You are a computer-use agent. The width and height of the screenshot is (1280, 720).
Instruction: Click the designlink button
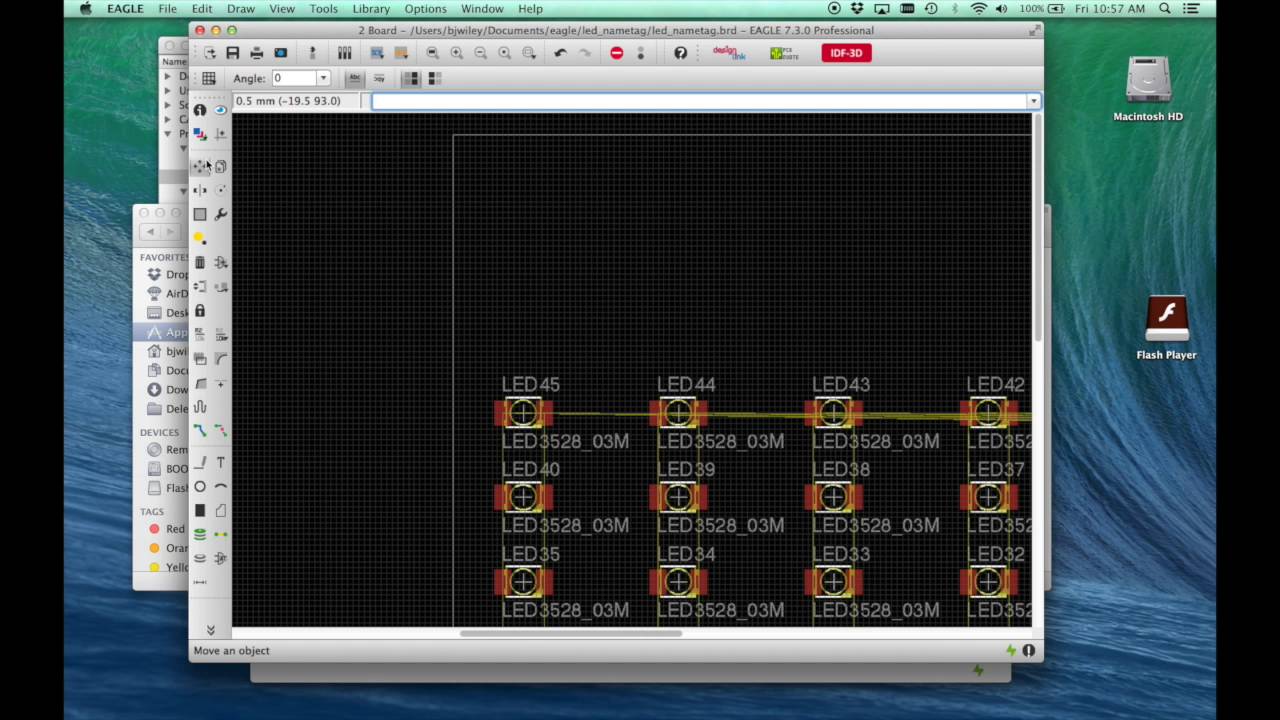[729, 53]
